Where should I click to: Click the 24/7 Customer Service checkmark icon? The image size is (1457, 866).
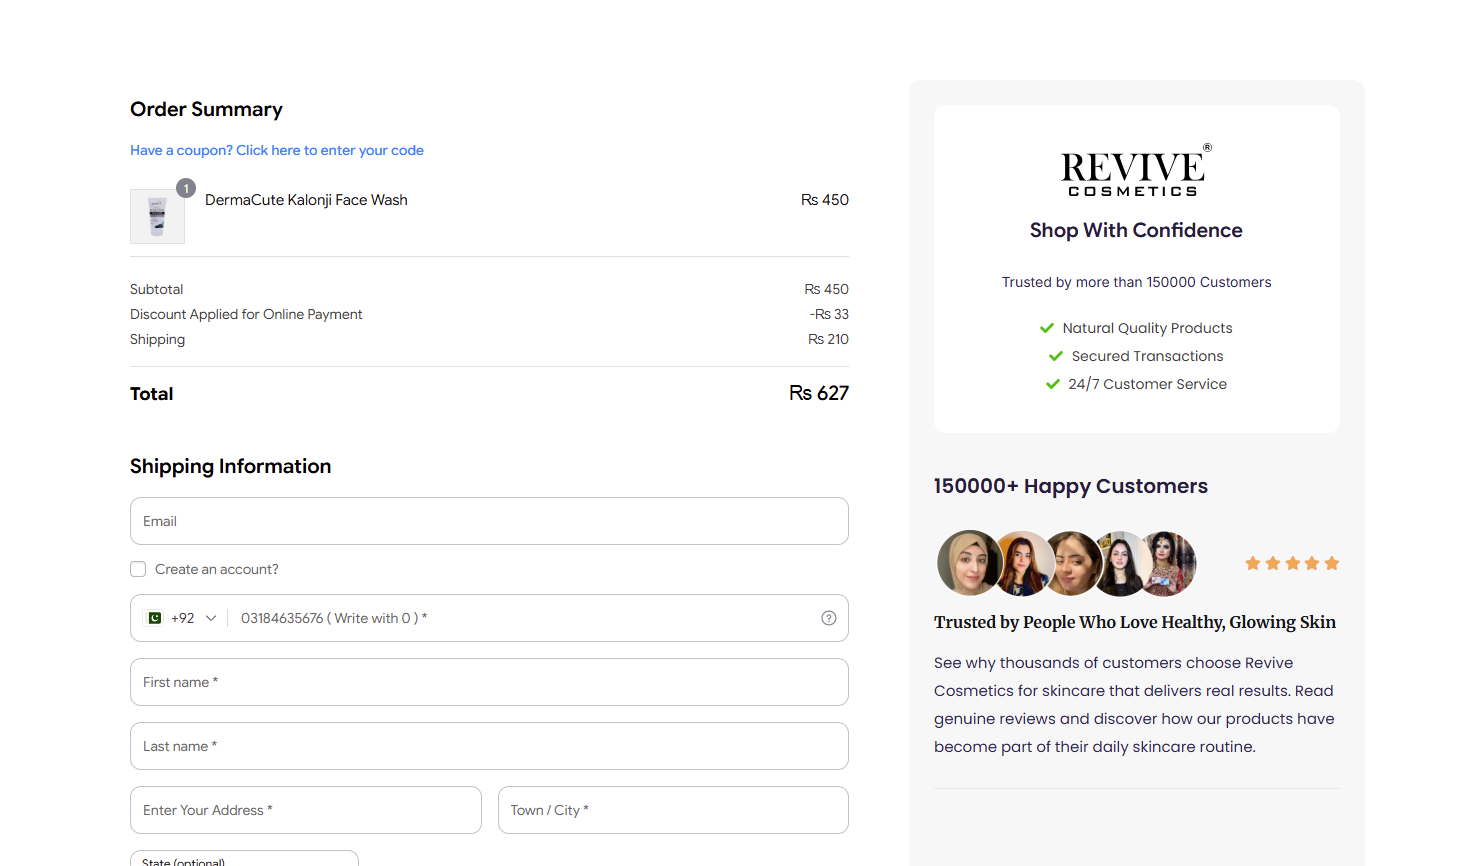pos(1053,384)
